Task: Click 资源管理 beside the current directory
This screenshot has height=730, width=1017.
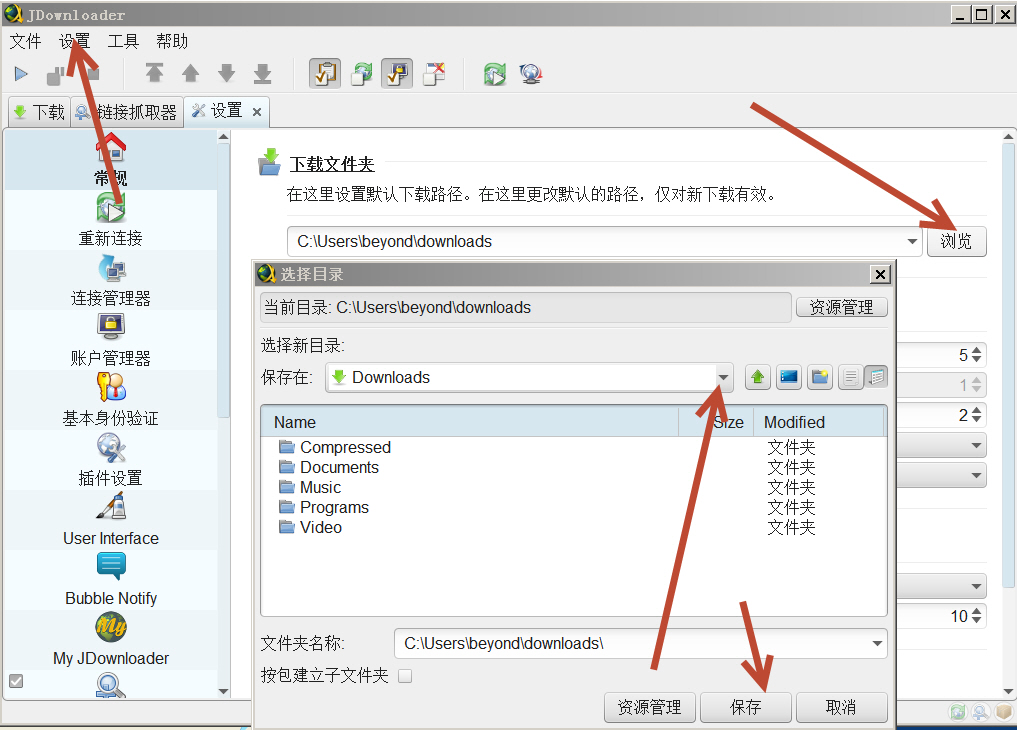Action: [841, 307]
